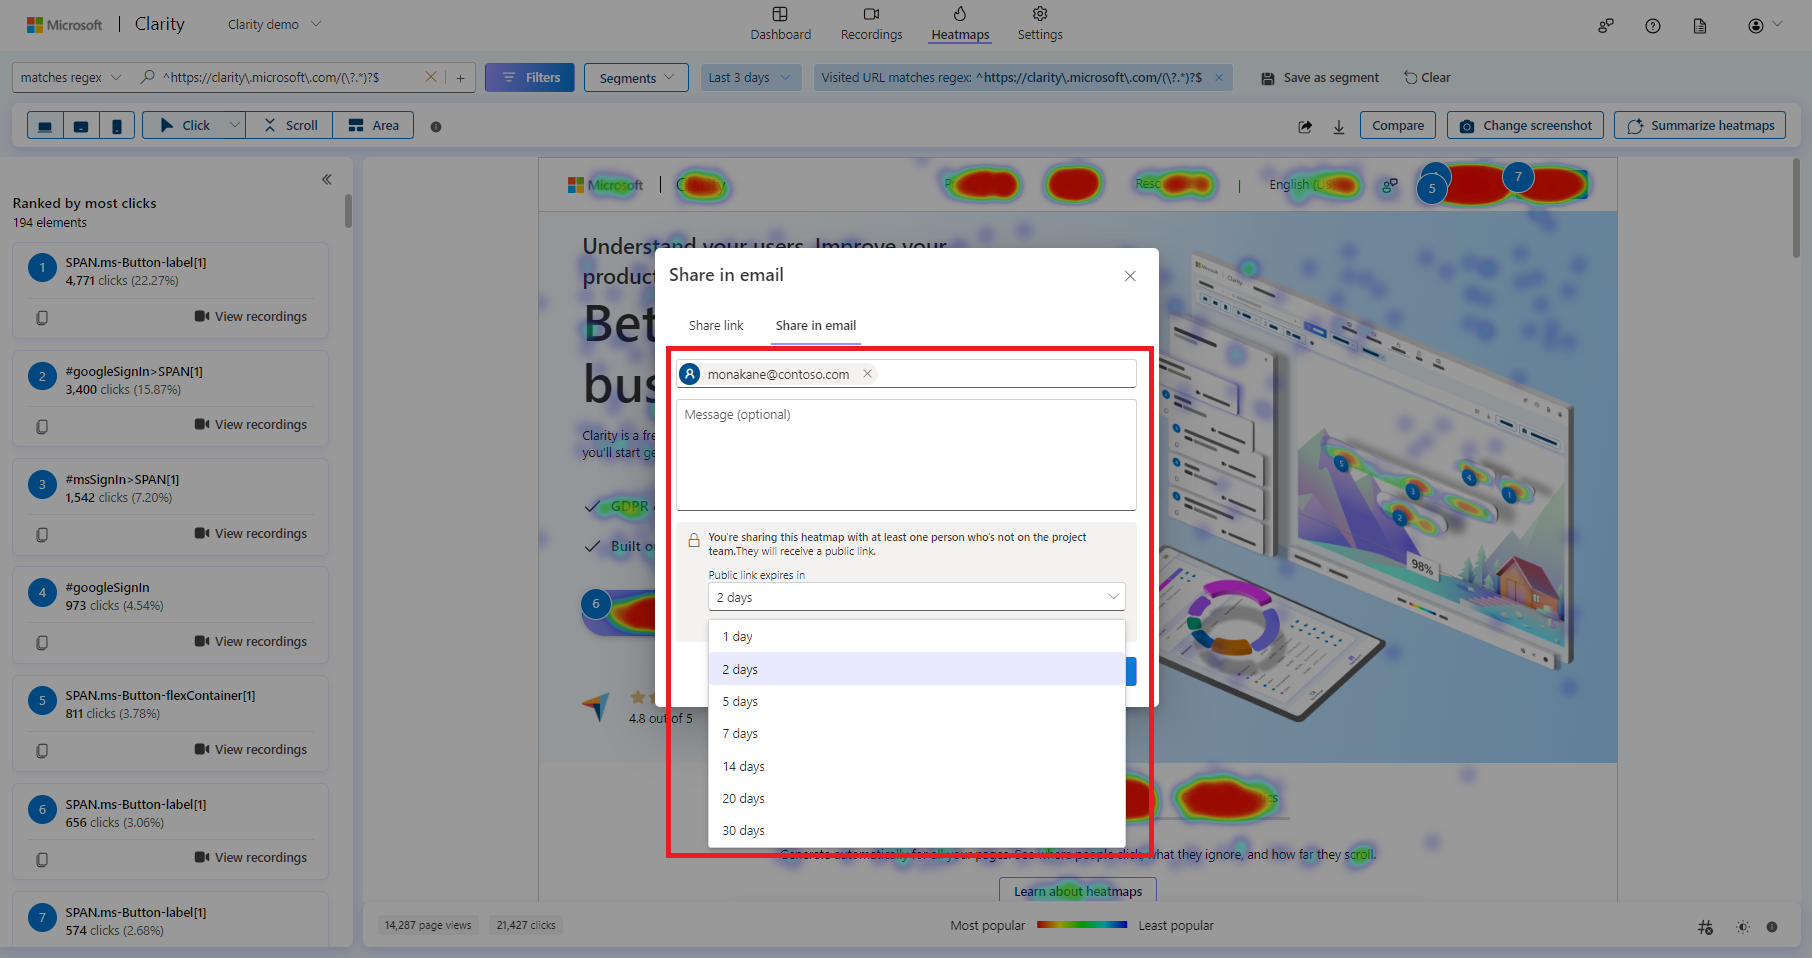
Task: Click the Compare button
Action: 1398,125
